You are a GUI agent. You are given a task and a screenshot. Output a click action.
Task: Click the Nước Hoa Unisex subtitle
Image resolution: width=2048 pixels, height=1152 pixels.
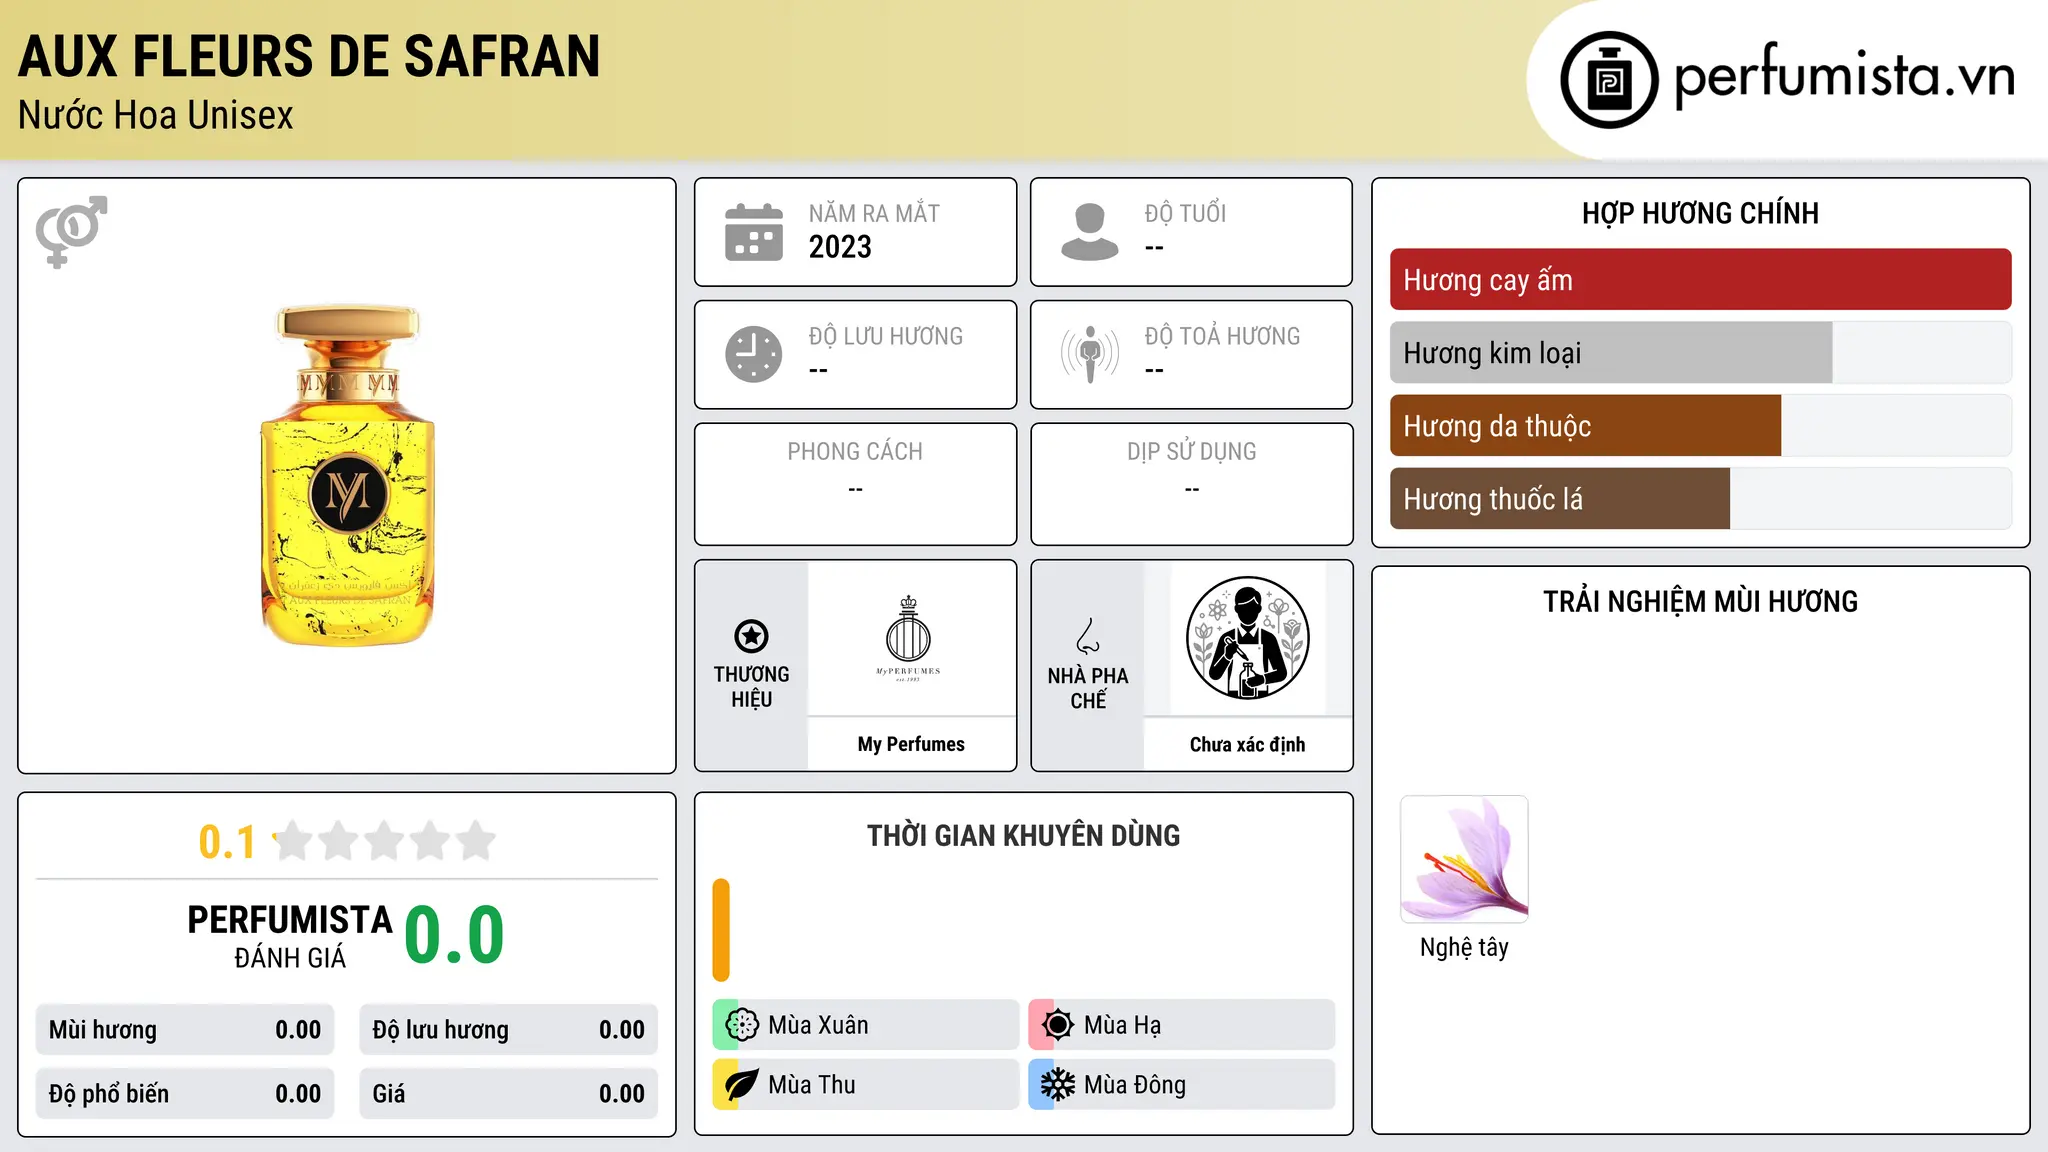click(x=156, y=116)
